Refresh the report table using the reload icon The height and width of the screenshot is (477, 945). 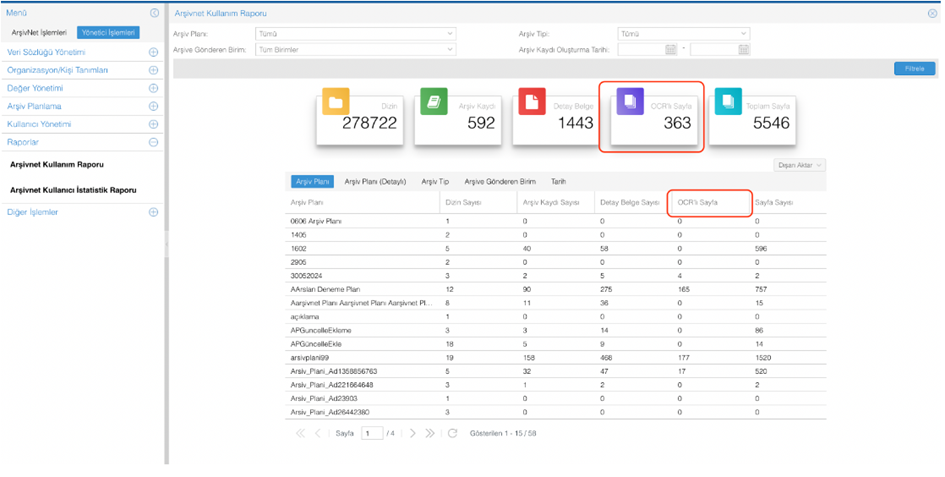pos(452,434)
